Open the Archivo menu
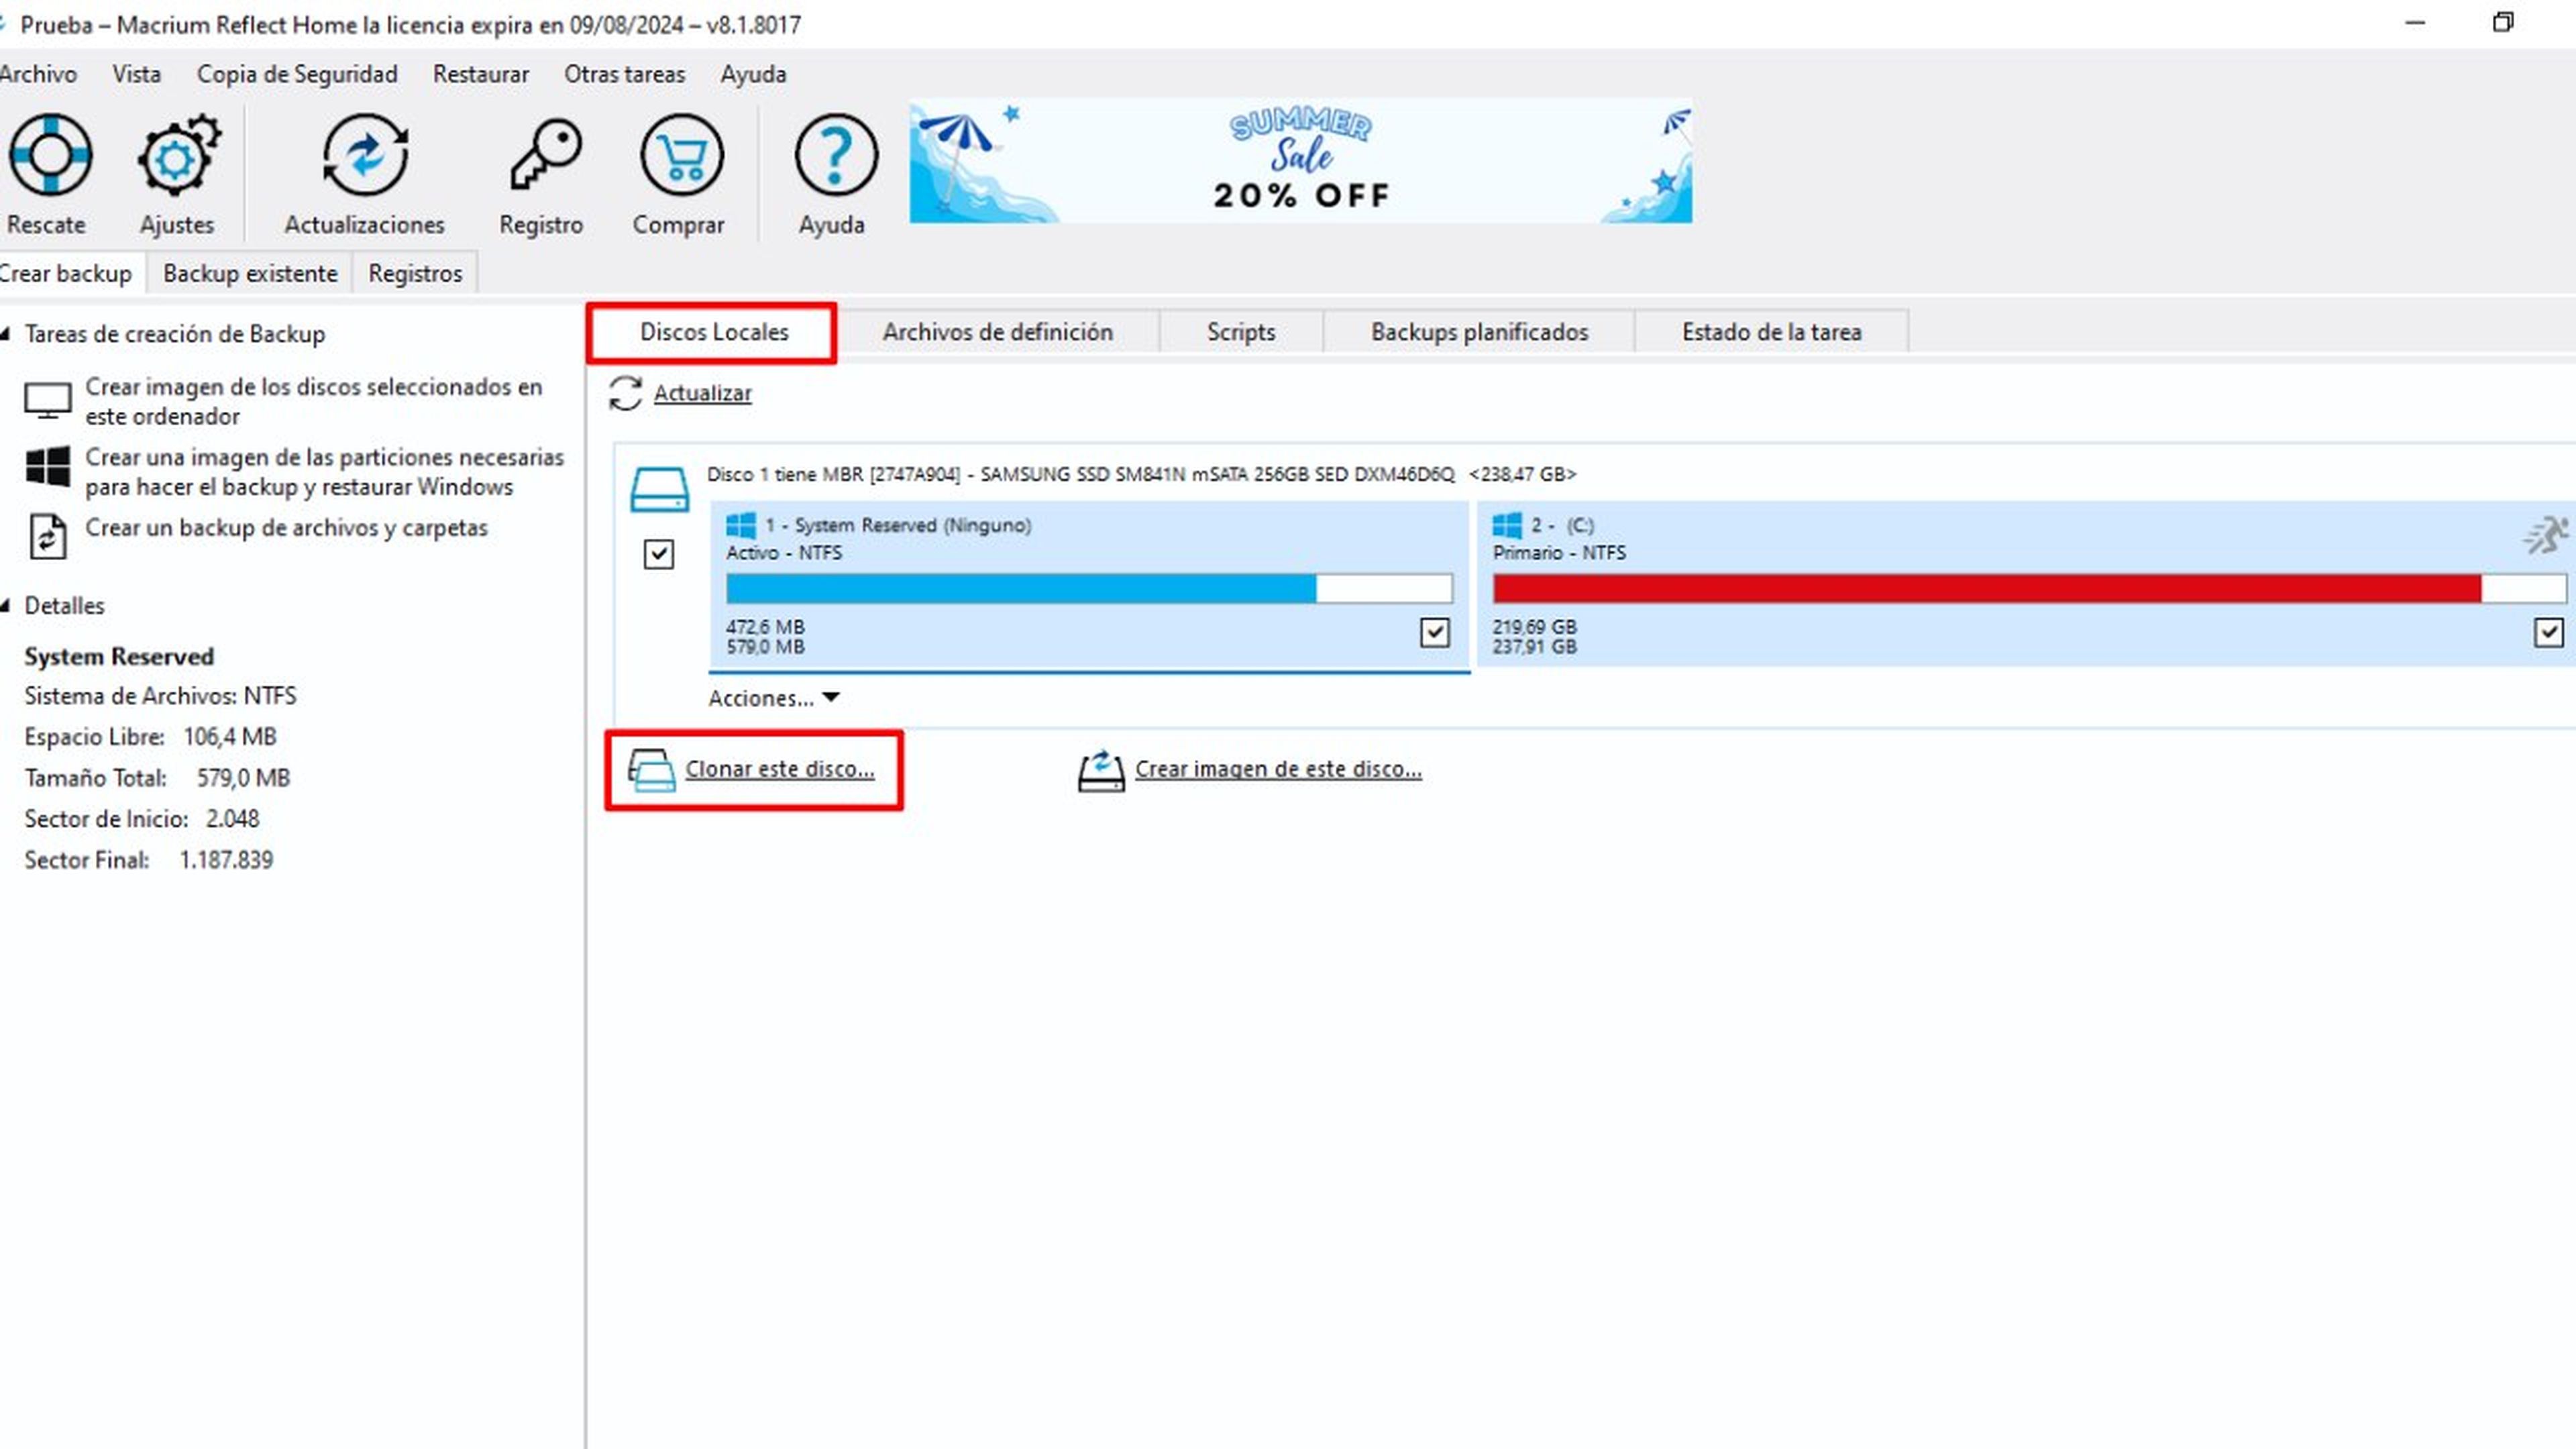The width and height of the screenshot is (2576, 1449). [38, 74]
